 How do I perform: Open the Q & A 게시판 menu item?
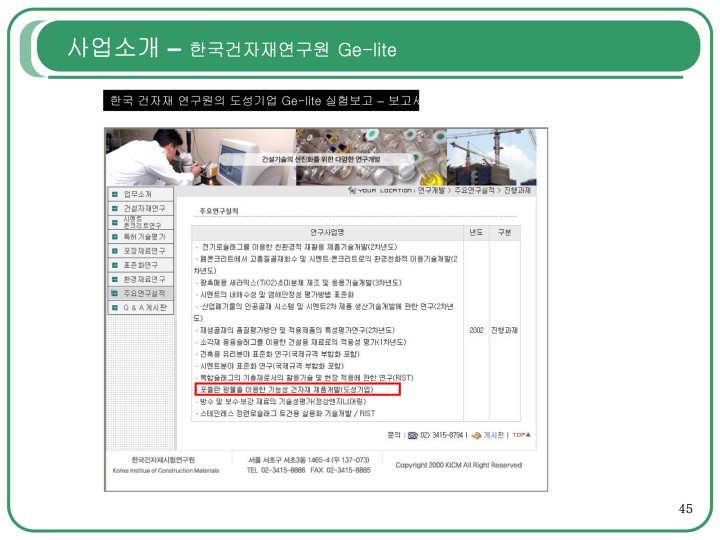pos(141,308)
